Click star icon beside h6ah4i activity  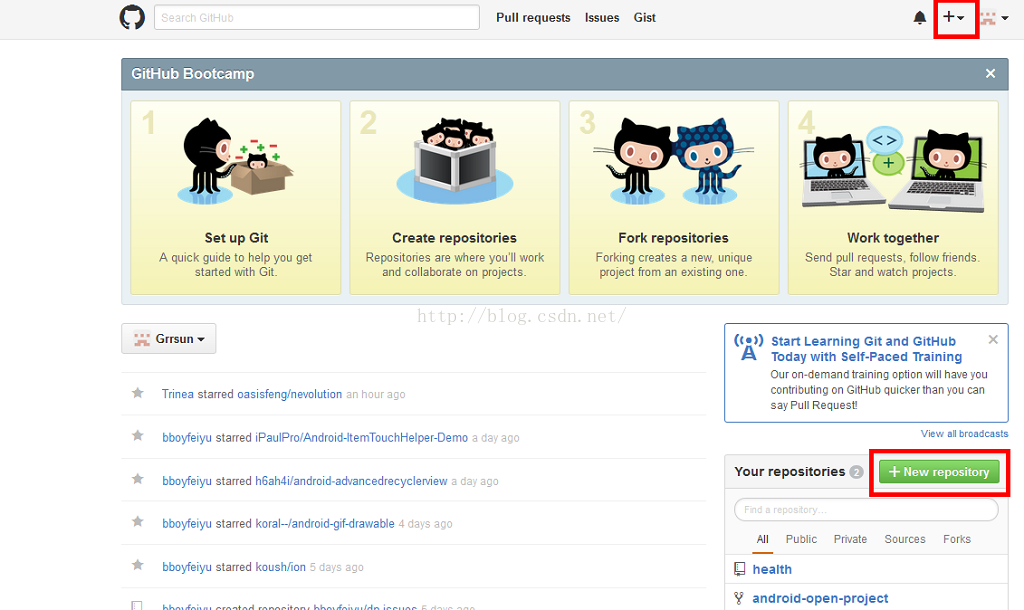[x=138, y=479]
